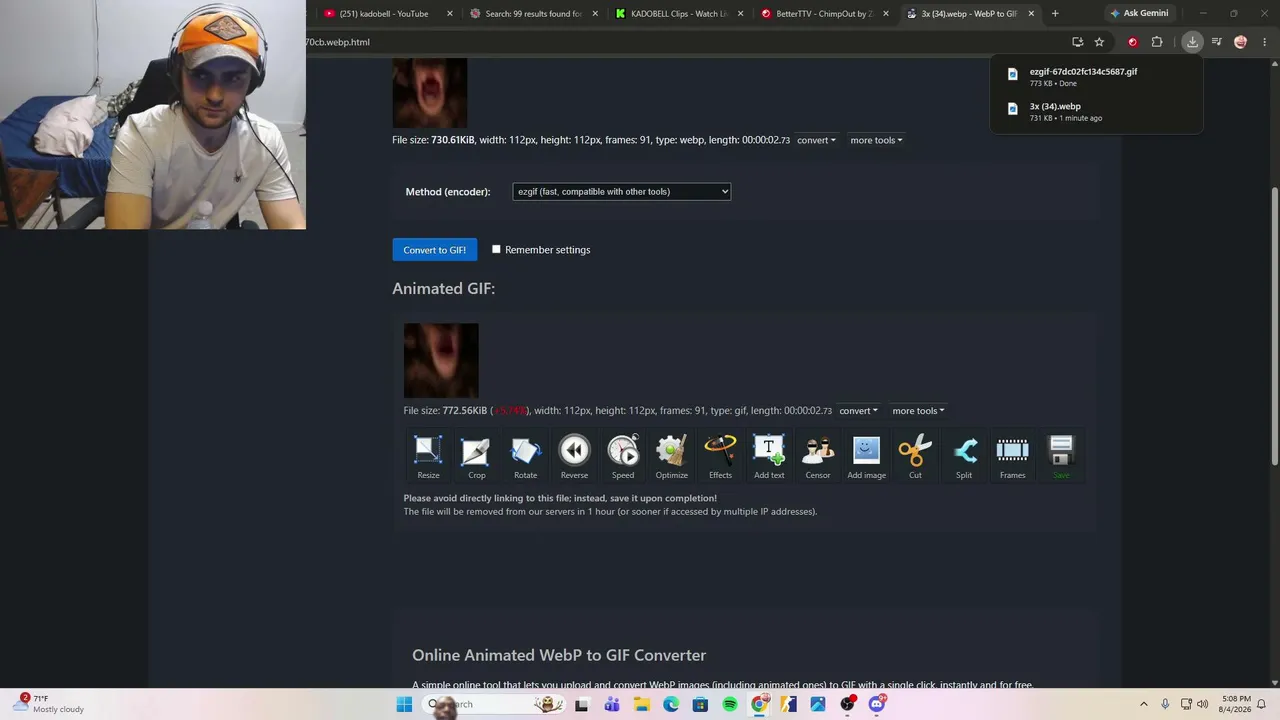Open the Chrome profile avatar
The image size is (1280, 720).
[x=1241, y=42]
